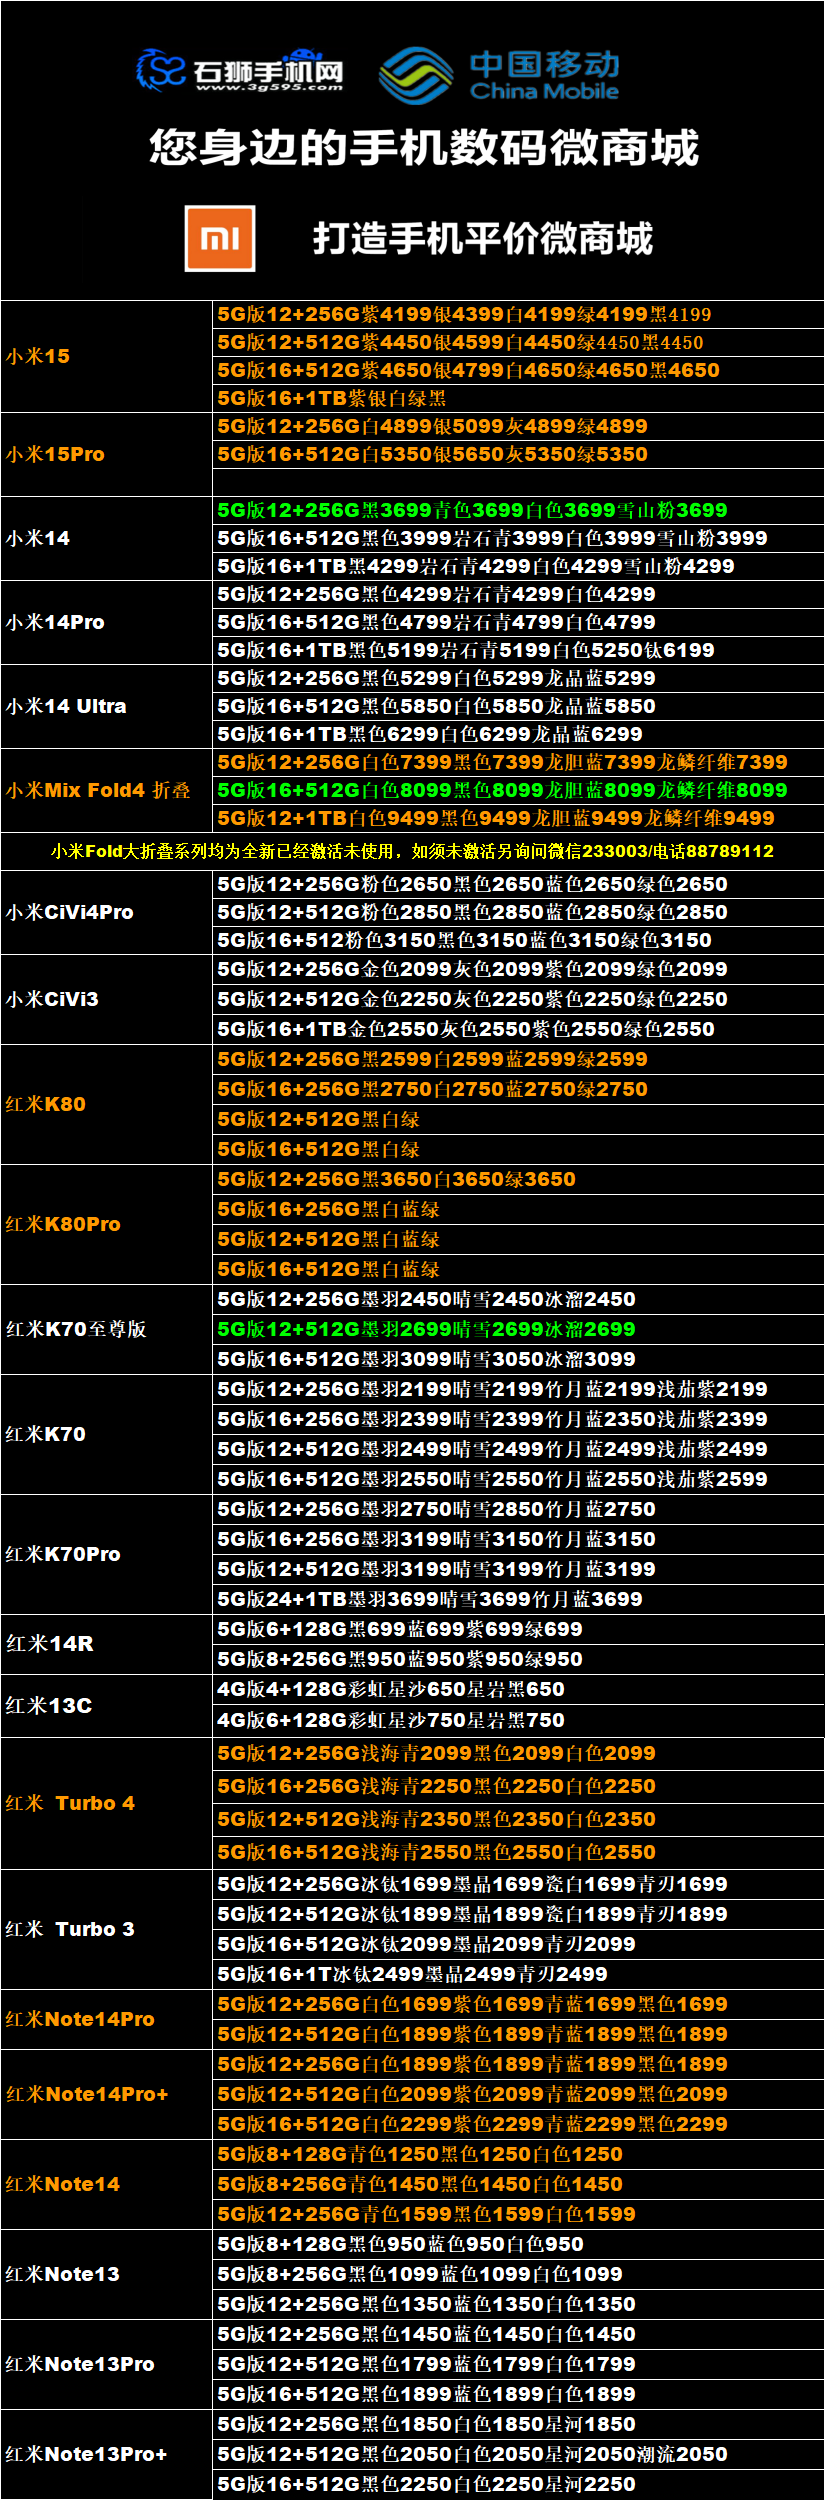Select the 红米Note13 model cell
This screenshot has width=825, height=2500.
(x=107, y=2274)
